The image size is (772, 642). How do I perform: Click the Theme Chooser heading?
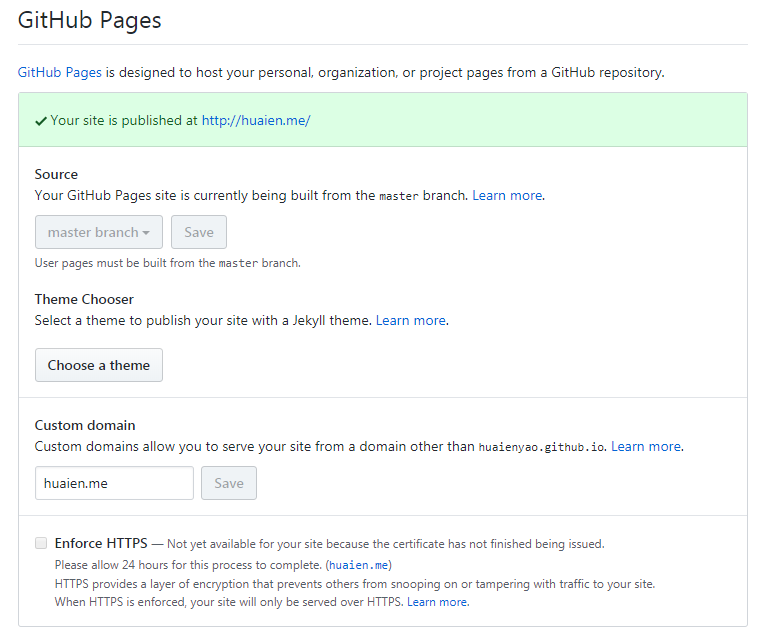[84, 299]
